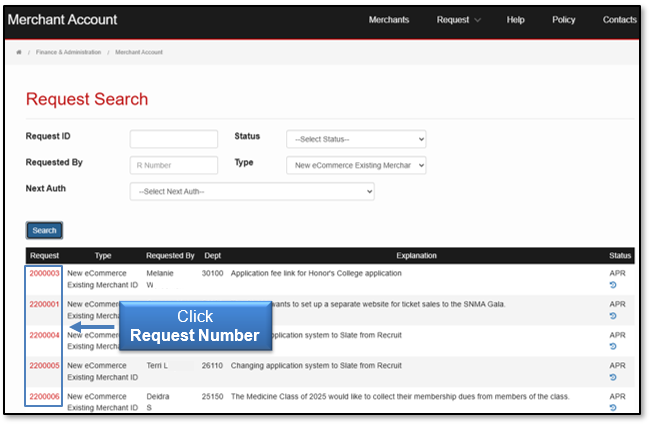Click requester name Terri L
Image resolution: width=651 pixels, height=424 pixels.
point(157,365)
